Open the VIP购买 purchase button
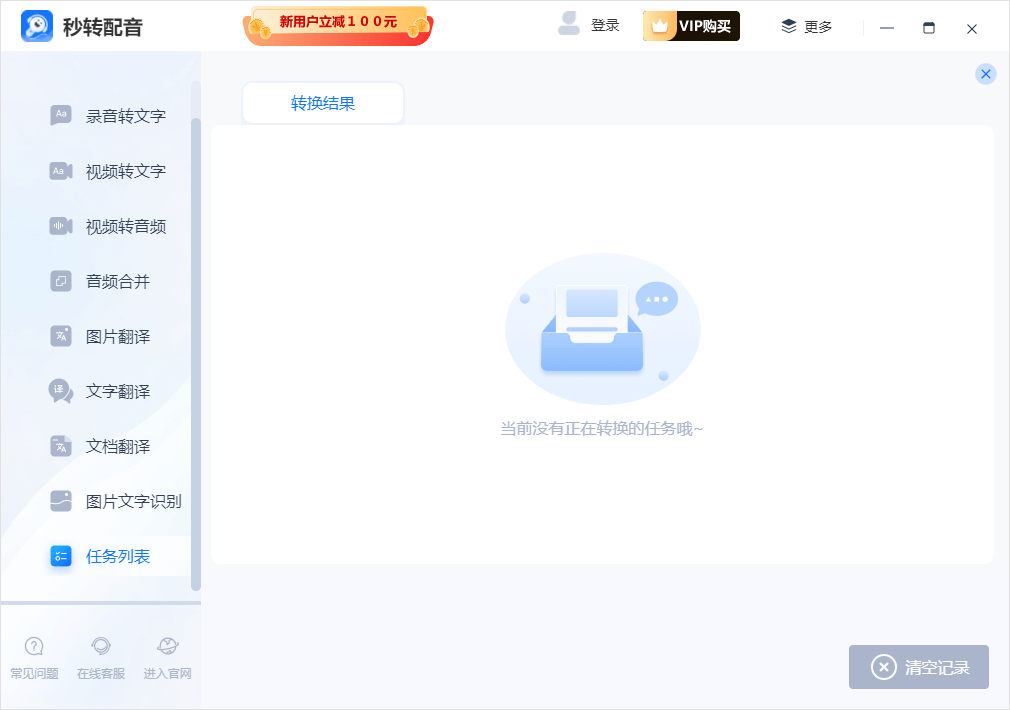The height and width of the screenshot is (710, 1010). [x=691, y=26]
